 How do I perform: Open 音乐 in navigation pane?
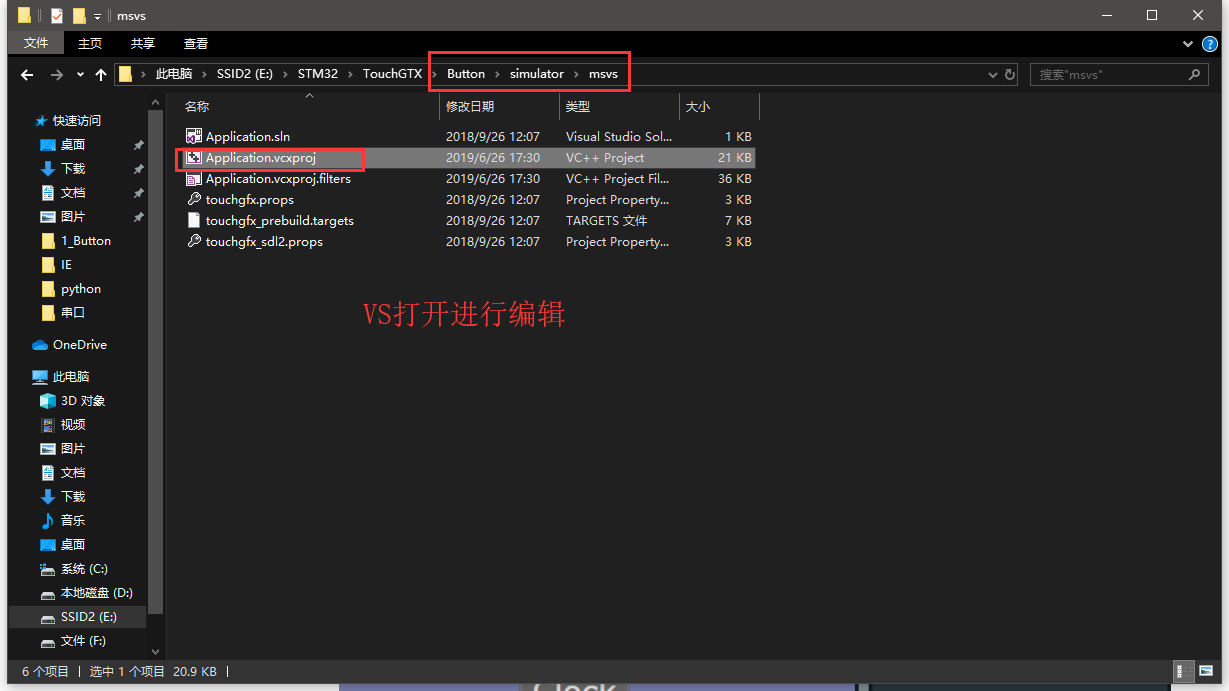tap(73, 521)
